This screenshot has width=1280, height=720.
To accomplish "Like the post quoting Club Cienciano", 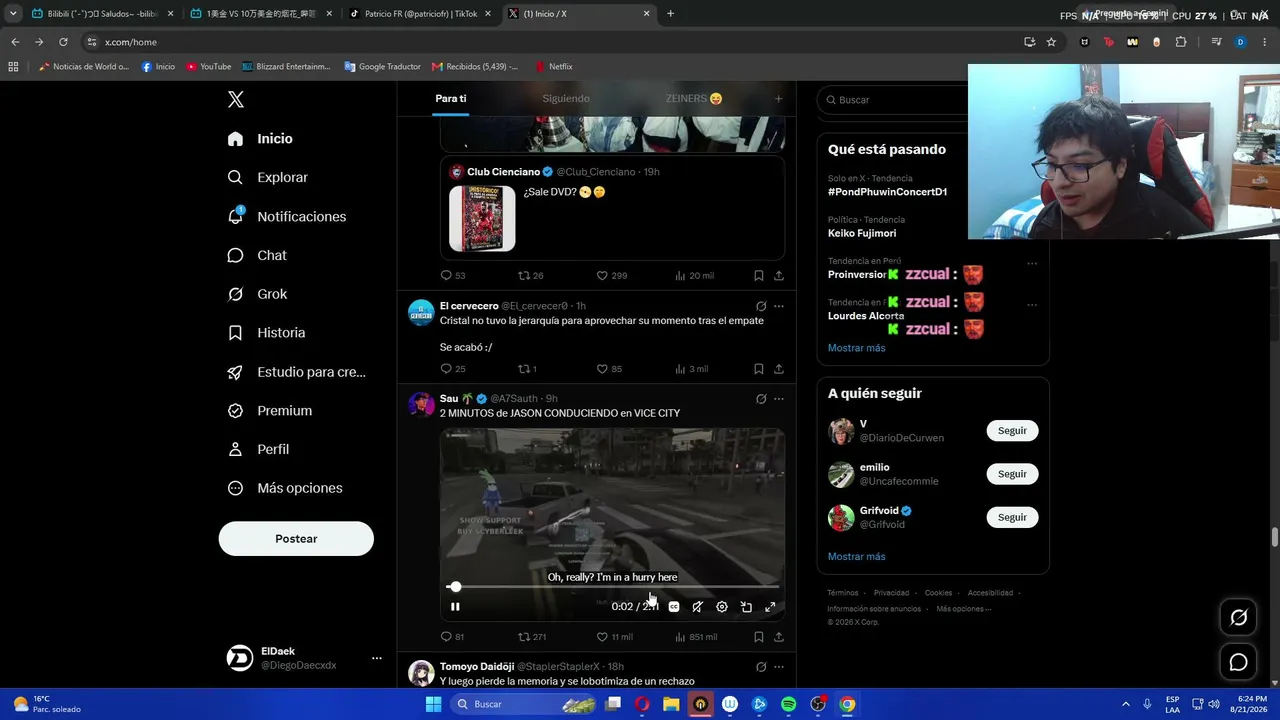I will (x=612, y=276).
